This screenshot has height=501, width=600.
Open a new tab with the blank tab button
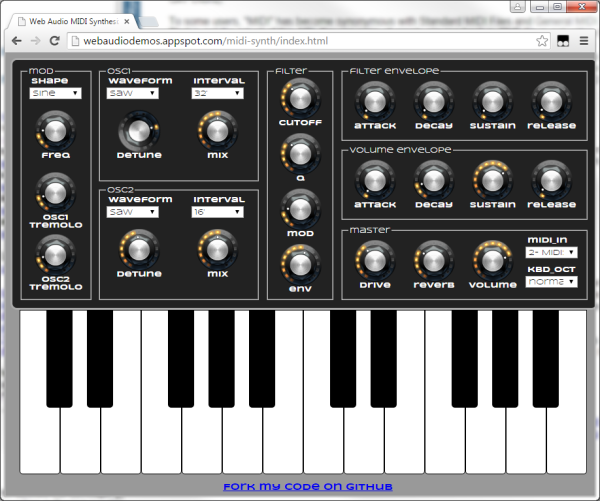coord(150,22)
